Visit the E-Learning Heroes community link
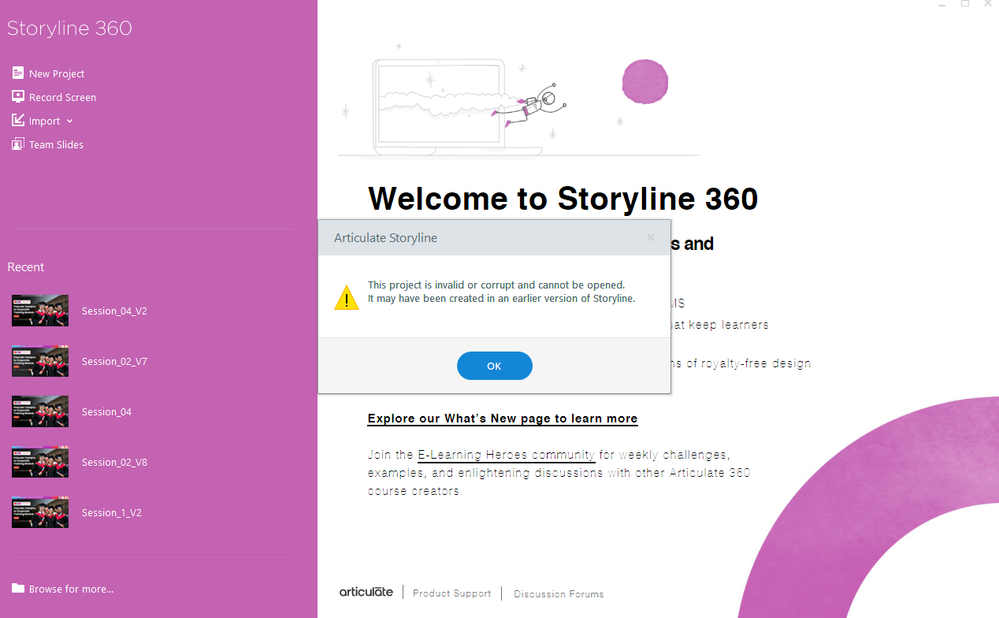Screen dimensions: 999x618 coord(506,455)
